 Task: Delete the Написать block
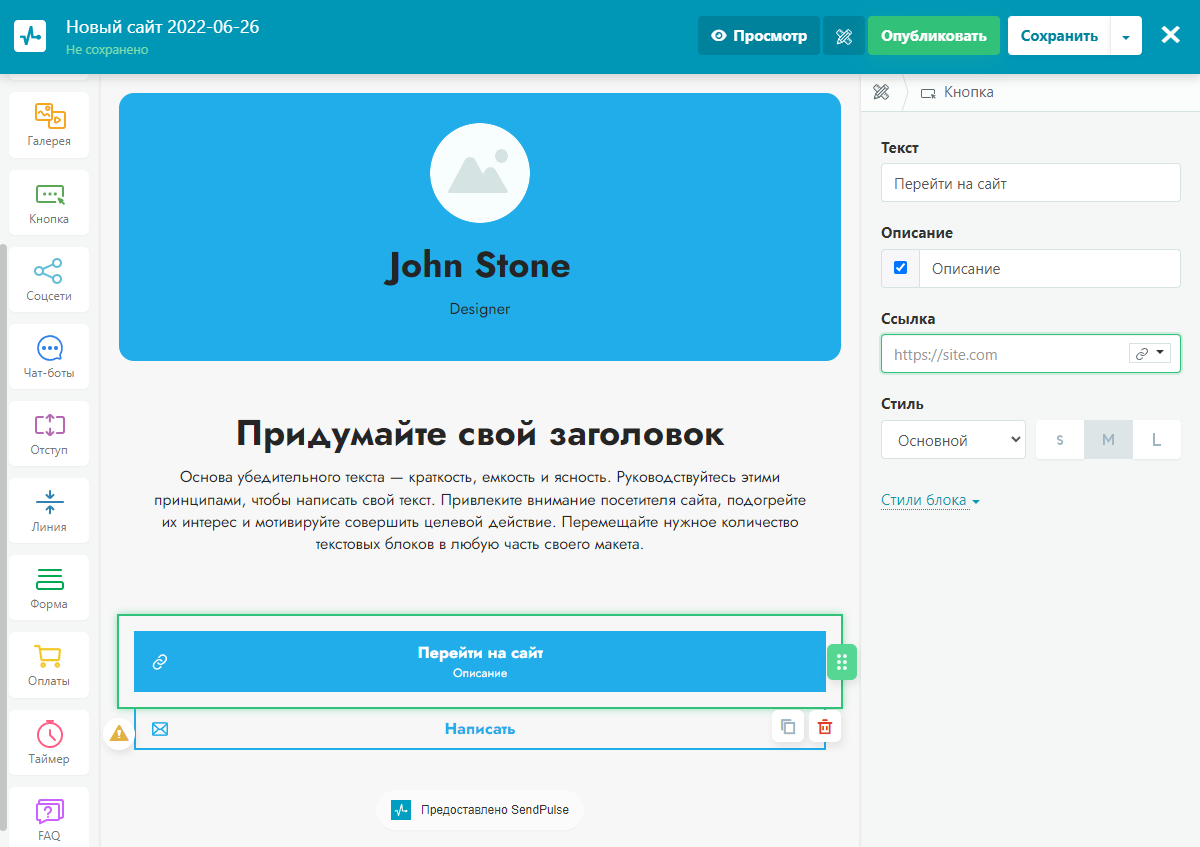(825, 726)
